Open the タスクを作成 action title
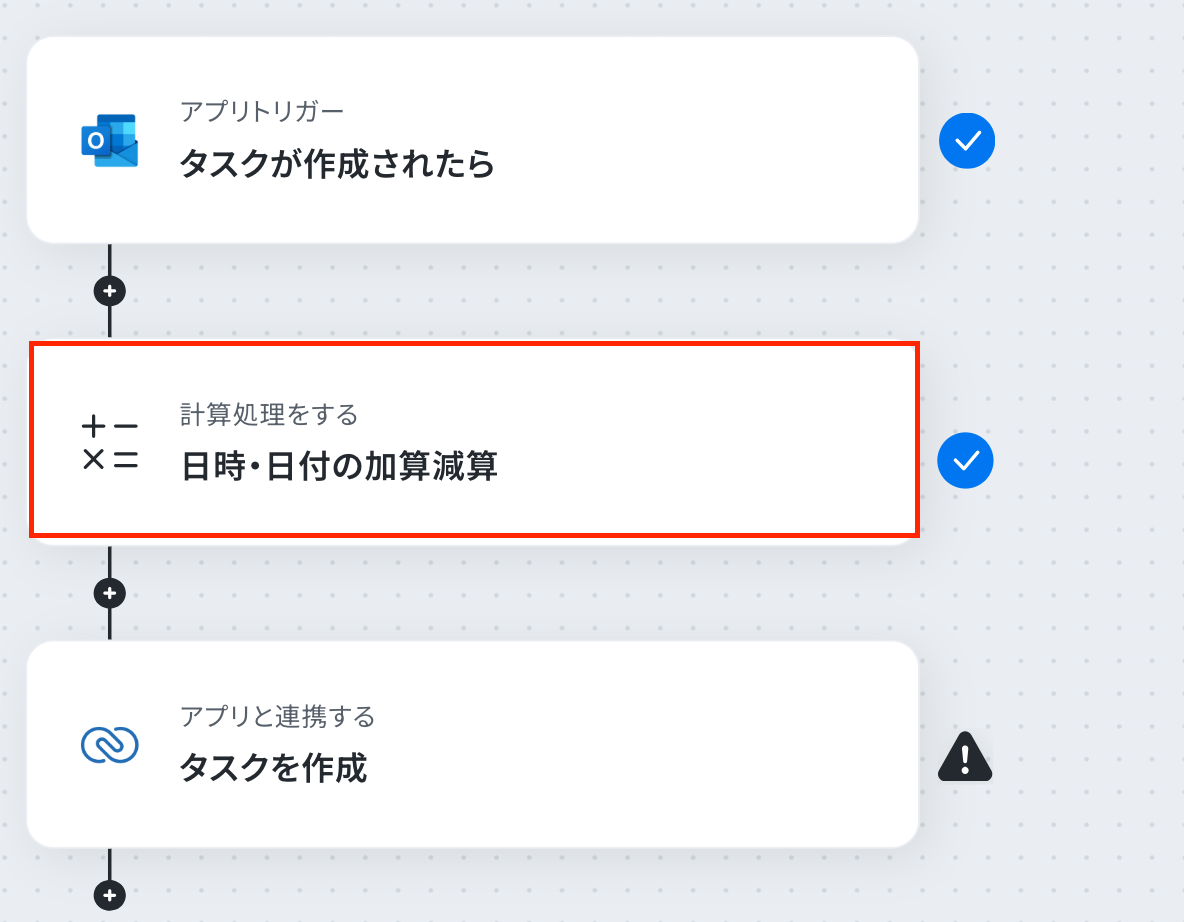Screen dimensions: 1184x922 273,768
